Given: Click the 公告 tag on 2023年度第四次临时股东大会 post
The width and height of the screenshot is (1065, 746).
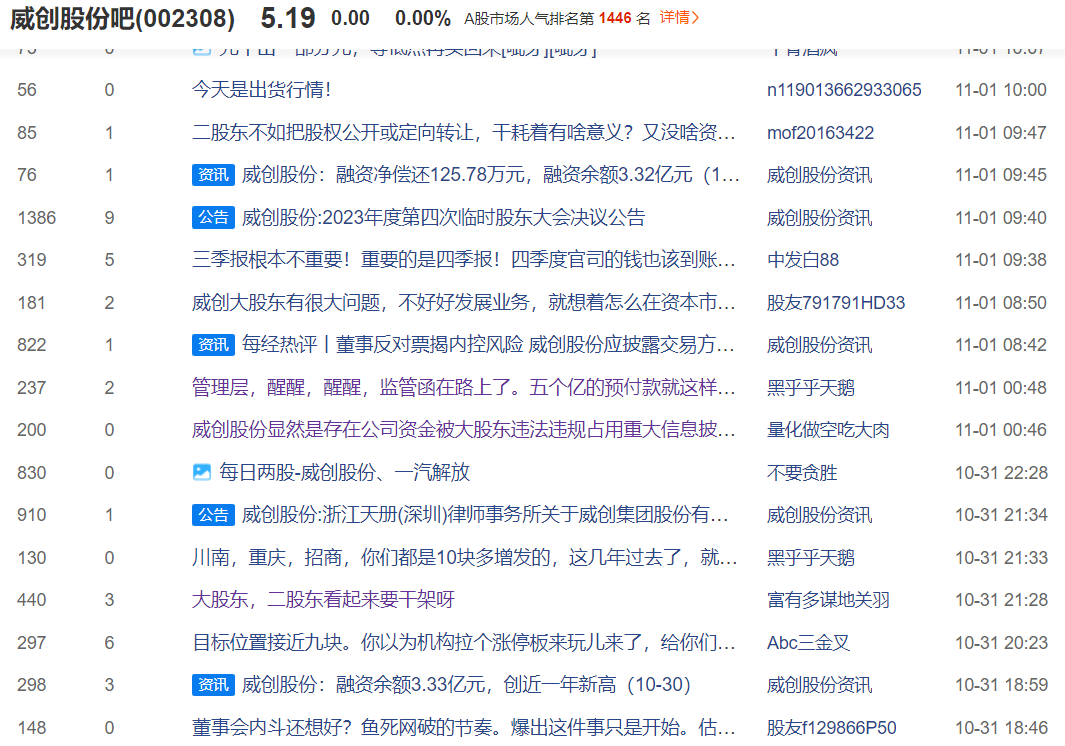Looking at the screenshot, I should [x=213, y=217].
